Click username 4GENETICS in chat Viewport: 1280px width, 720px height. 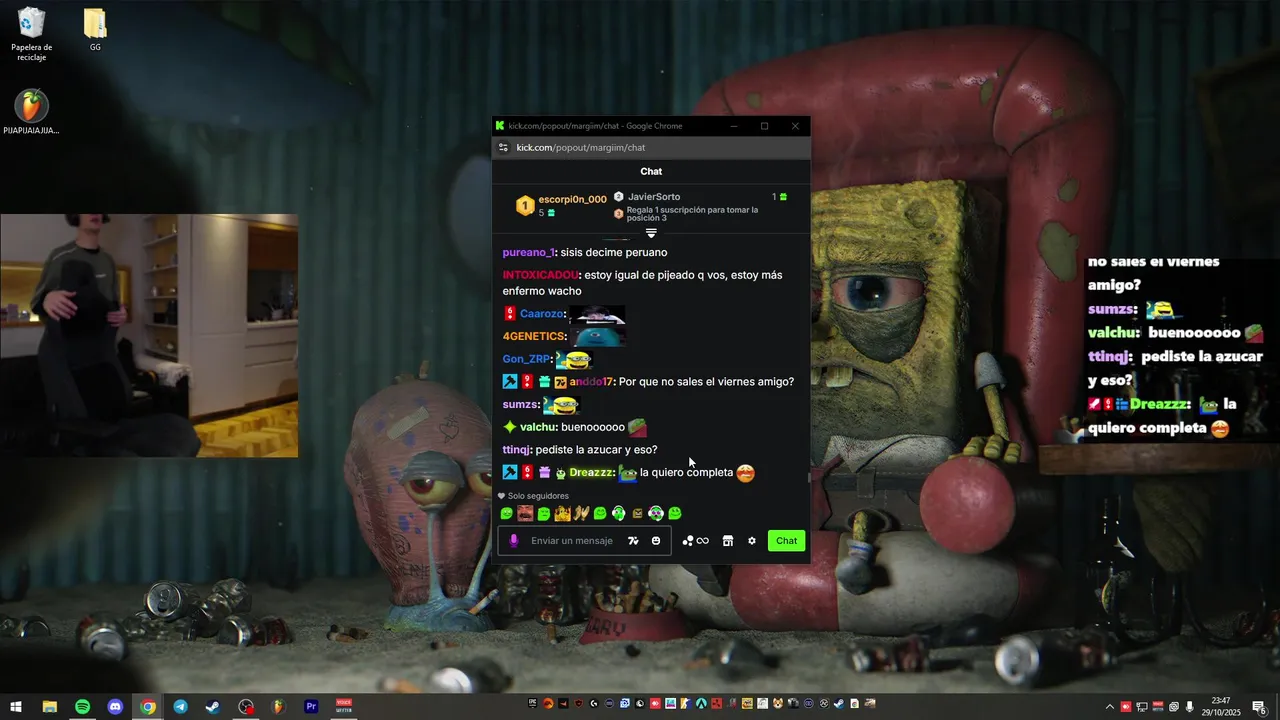[534, 337]
